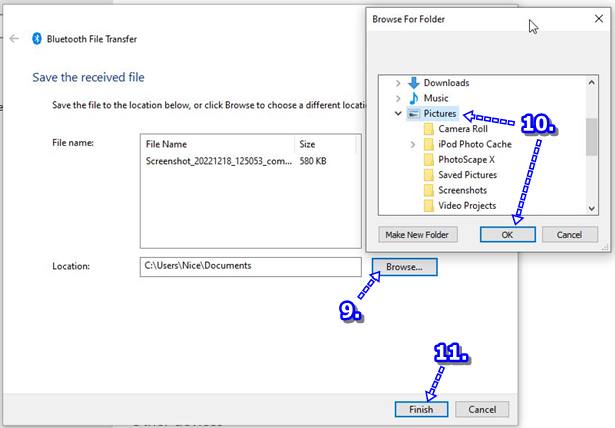Click the folder tree scrollbar thumb
The height and width of the screenshot is (428, 615).
[591, 137]
